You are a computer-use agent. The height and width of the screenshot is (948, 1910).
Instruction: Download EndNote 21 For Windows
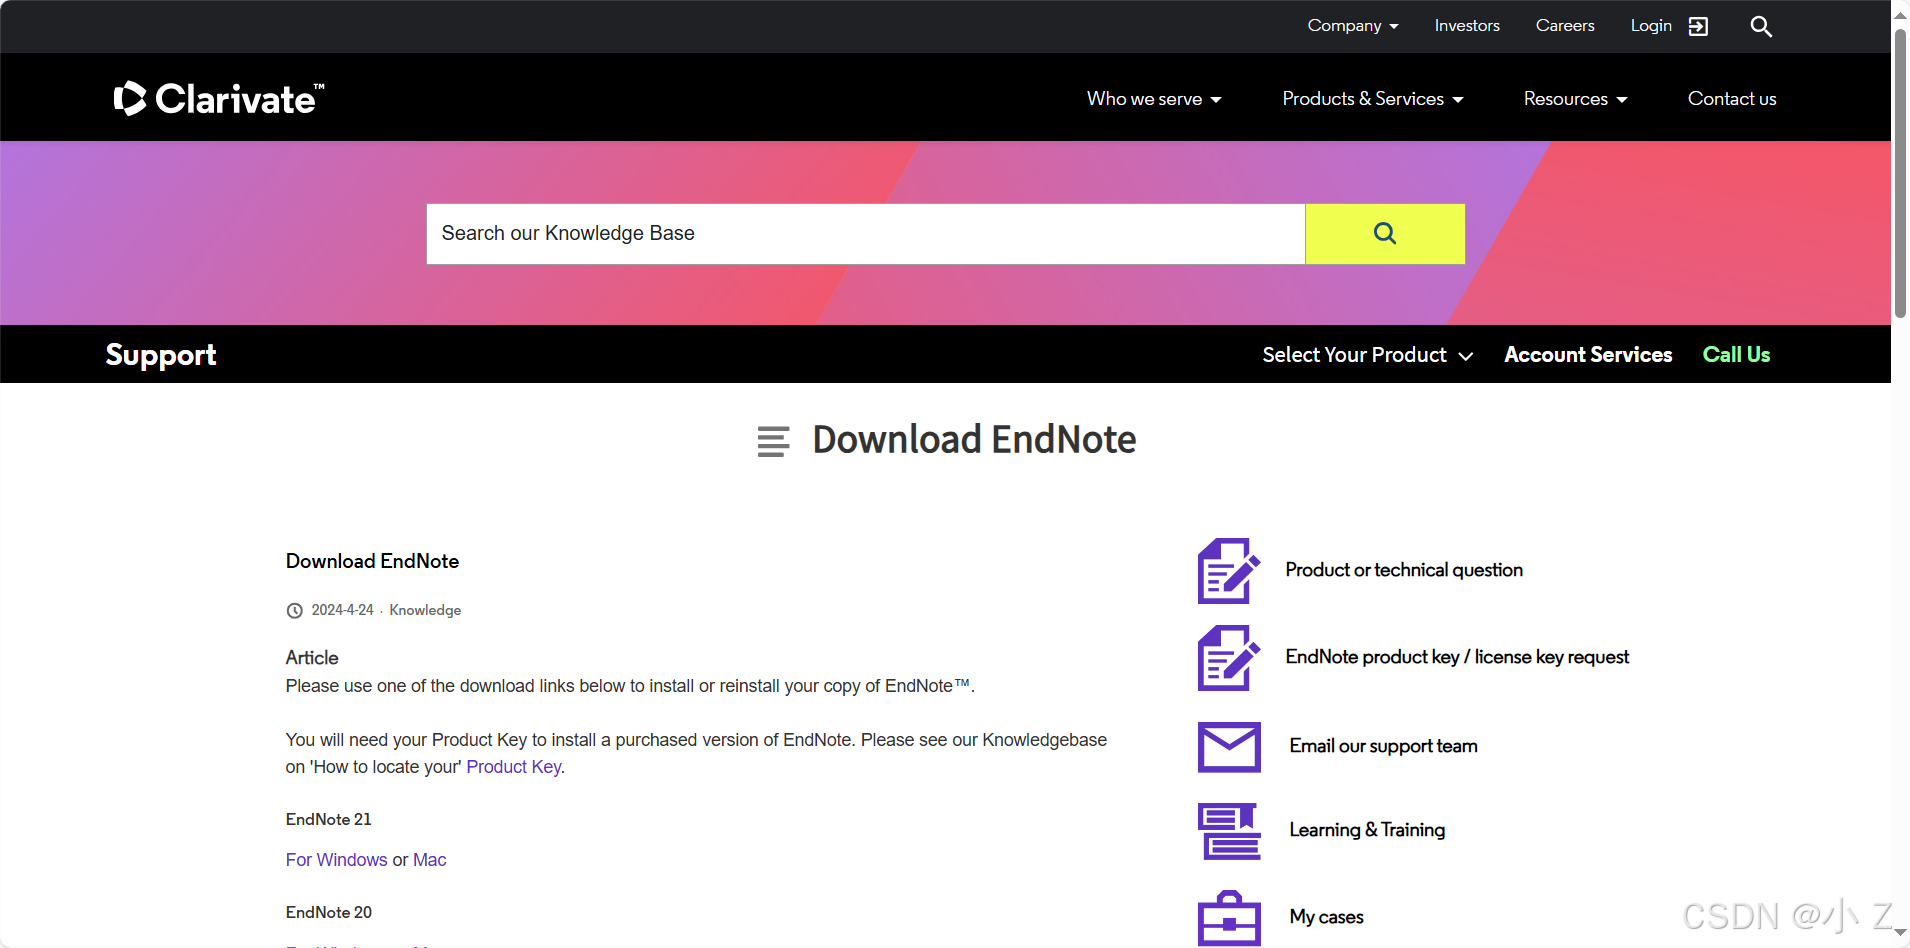pos(336,860)
